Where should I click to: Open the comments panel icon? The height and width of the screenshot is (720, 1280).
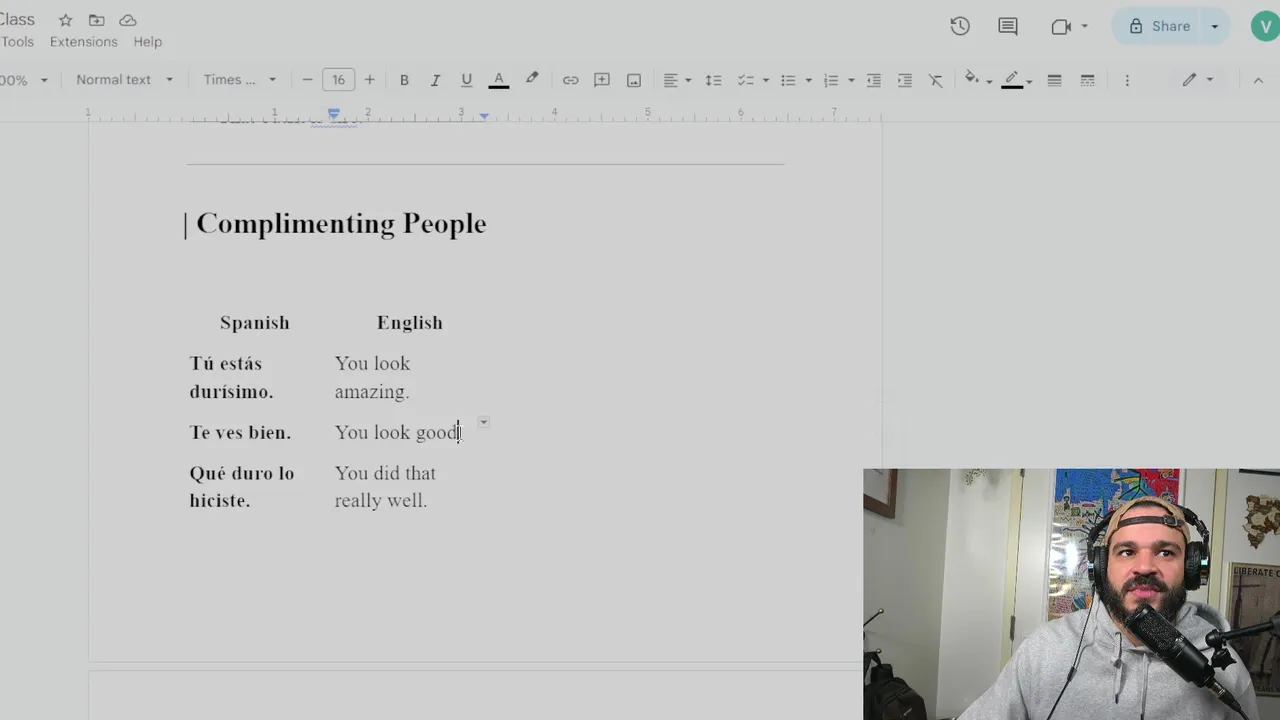click(1008, 26)
